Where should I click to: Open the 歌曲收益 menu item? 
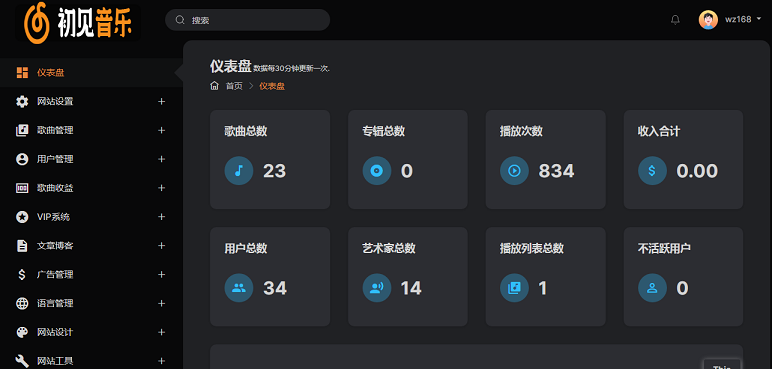pyautogui.click(x=92, y=188)
